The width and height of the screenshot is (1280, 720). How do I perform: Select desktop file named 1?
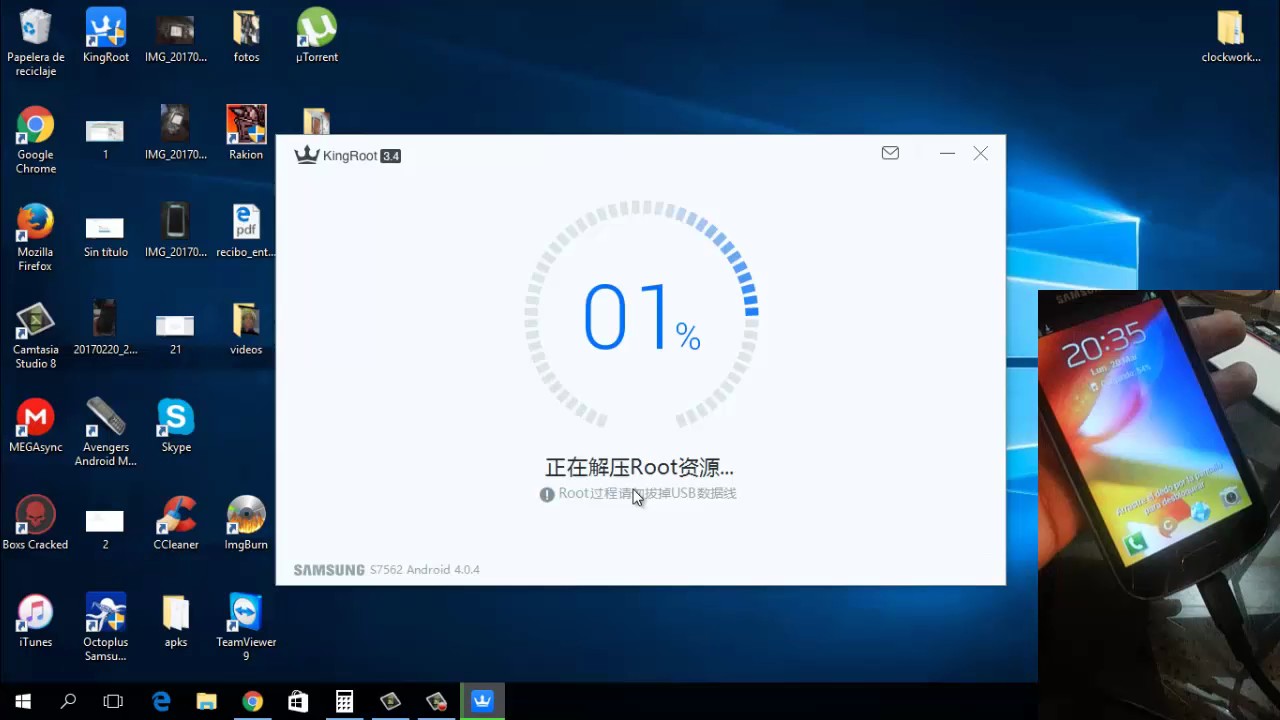pyautogui.click(x=105, y=140)
